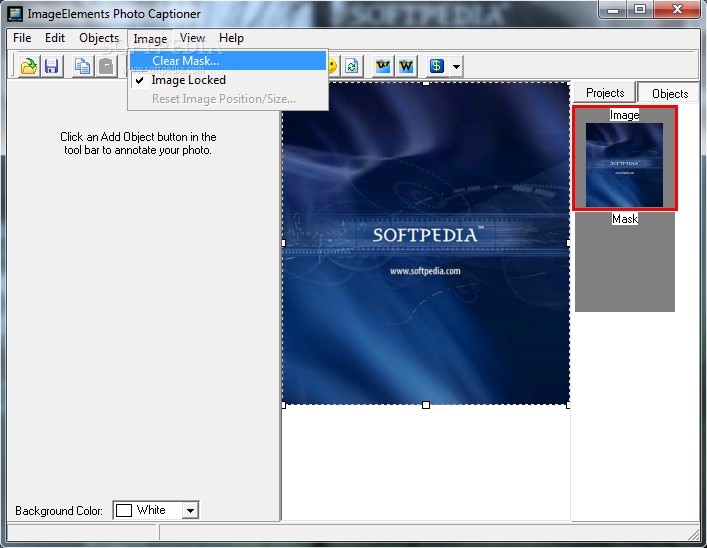Click the Softpedia photo on the canvas

pyautogui.click(x=426, y=244)
